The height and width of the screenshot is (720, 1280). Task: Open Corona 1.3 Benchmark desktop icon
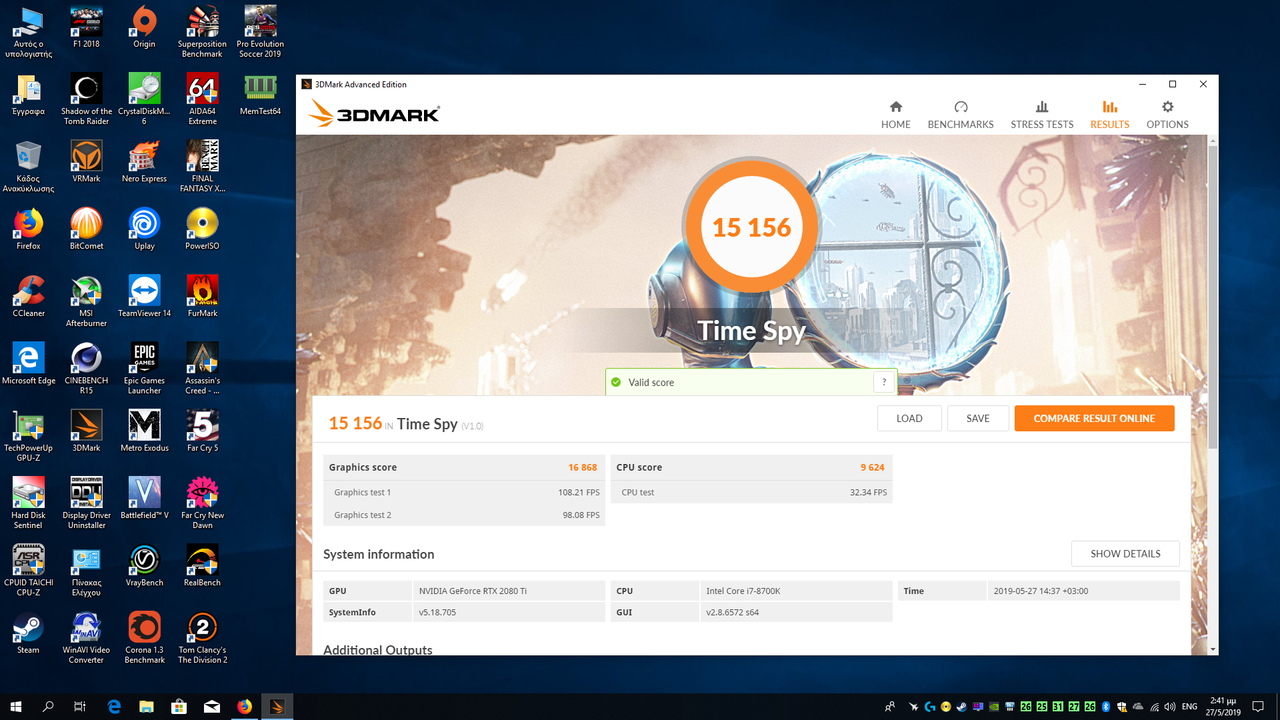pyautogui.click(x=144, y=637)
